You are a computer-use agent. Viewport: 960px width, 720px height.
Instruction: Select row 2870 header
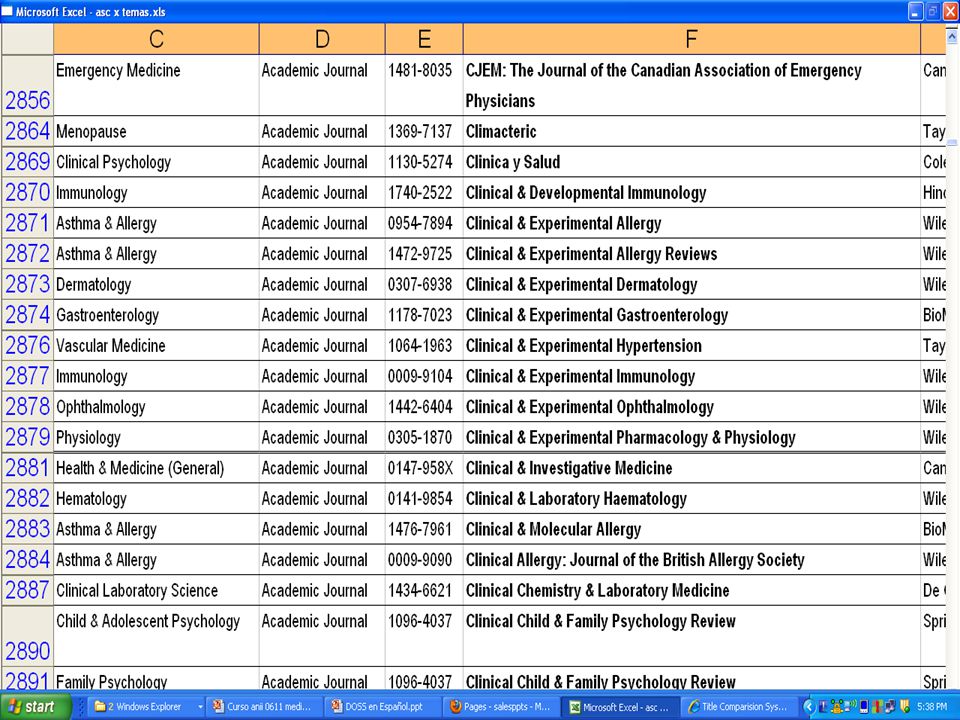[x=28, y=192]
